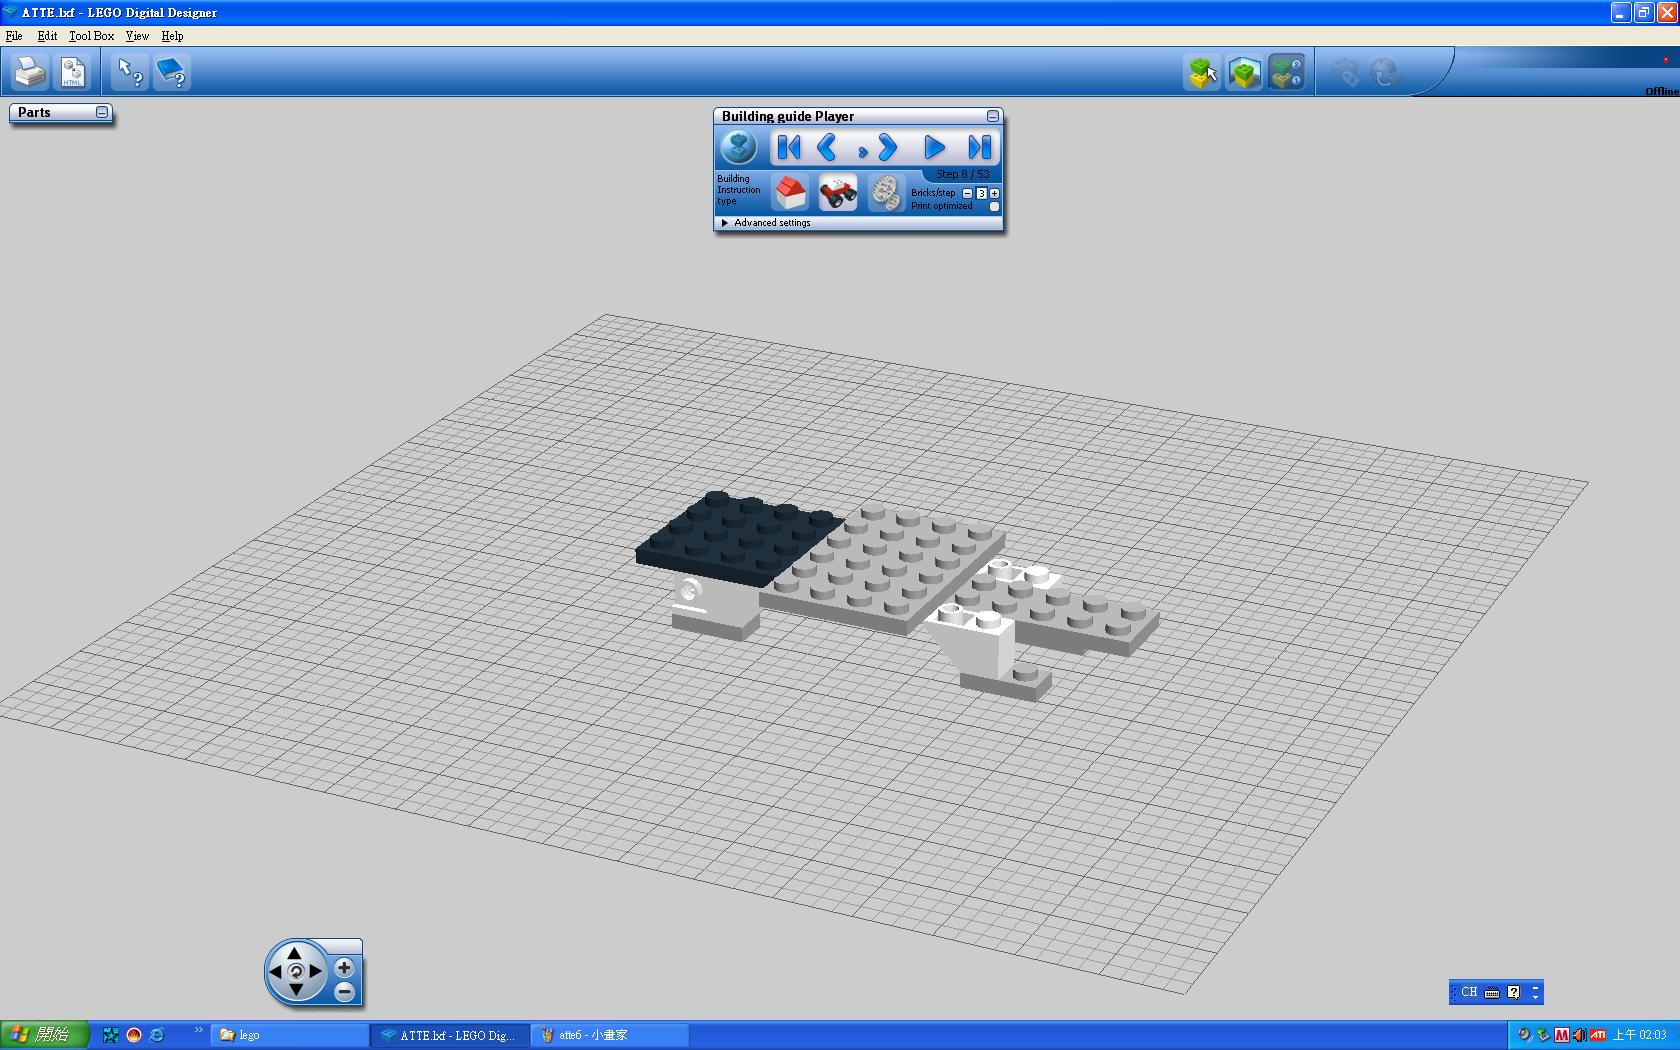Select vehicle building instruction type

pos(838,192)
